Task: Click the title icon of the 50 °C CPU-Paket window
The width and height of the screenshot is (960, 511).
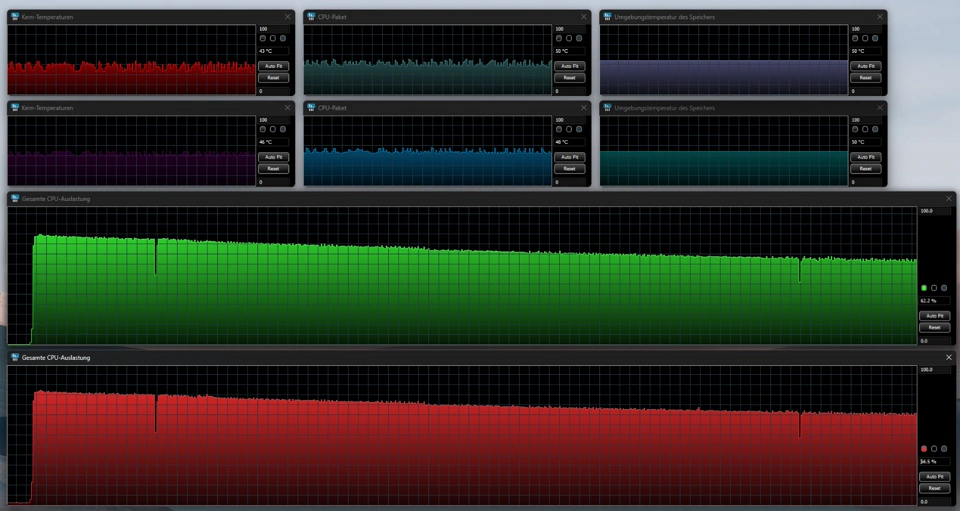Action: (311, 17)
